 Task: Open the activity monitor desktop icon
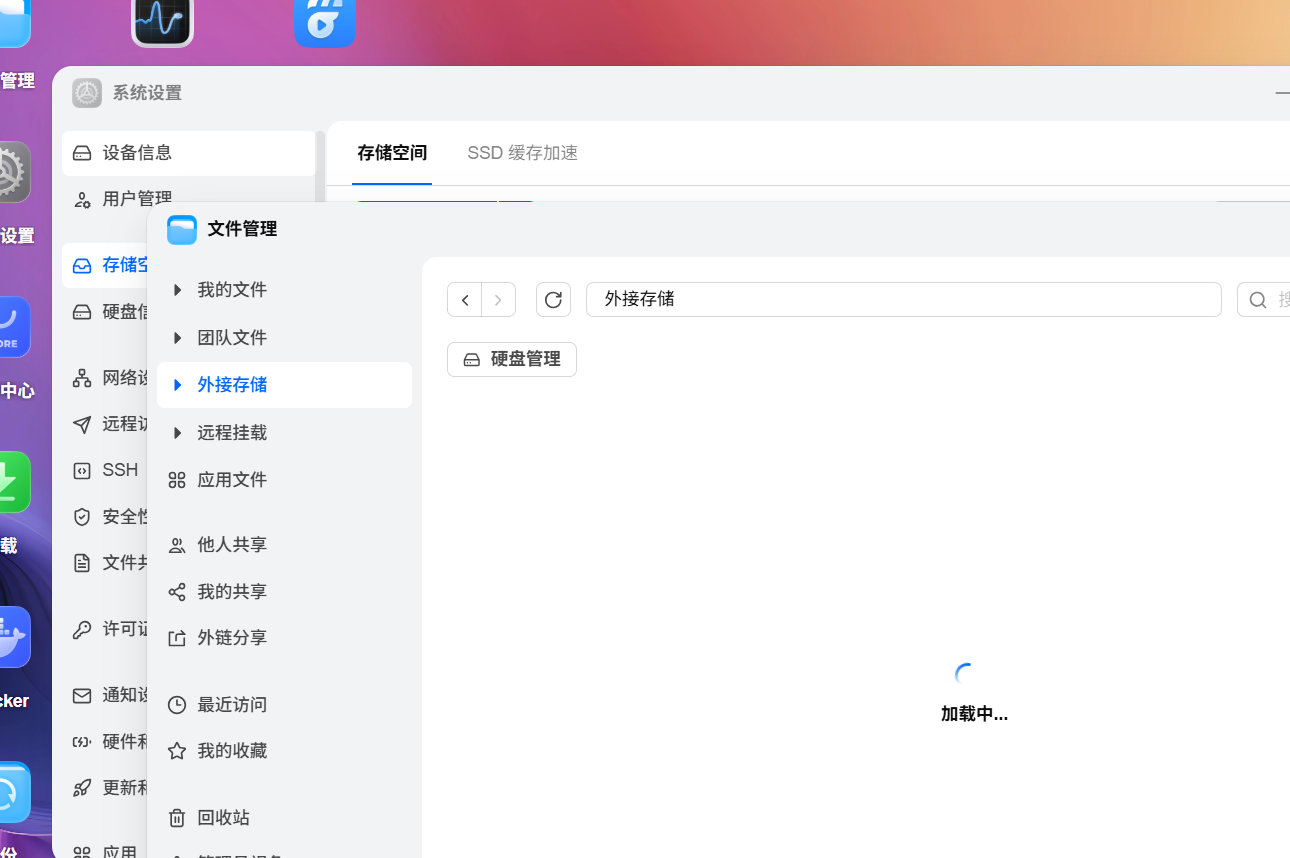[162, 20]
